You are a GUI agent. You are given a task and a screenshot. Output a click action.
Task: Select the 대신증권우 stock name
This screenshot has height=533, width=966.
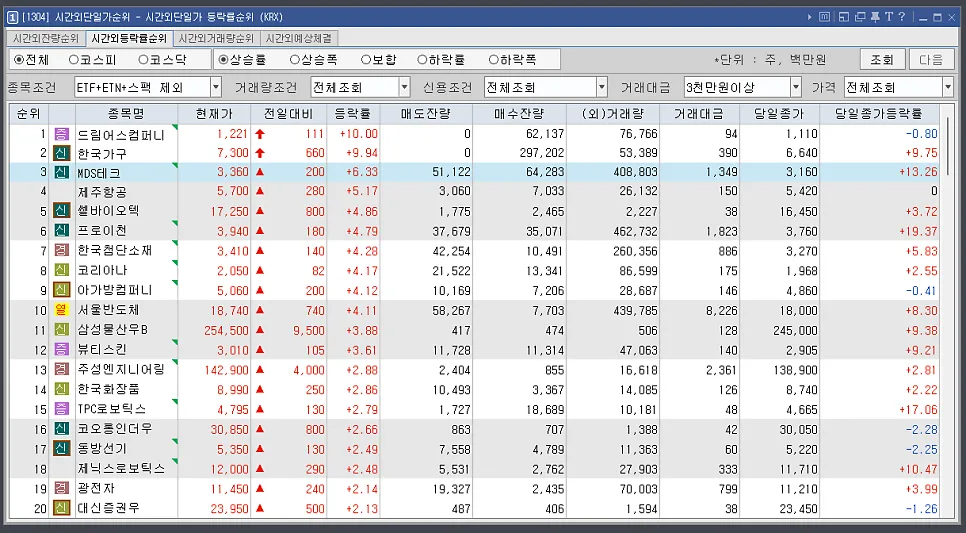click(x=108, y=508)
